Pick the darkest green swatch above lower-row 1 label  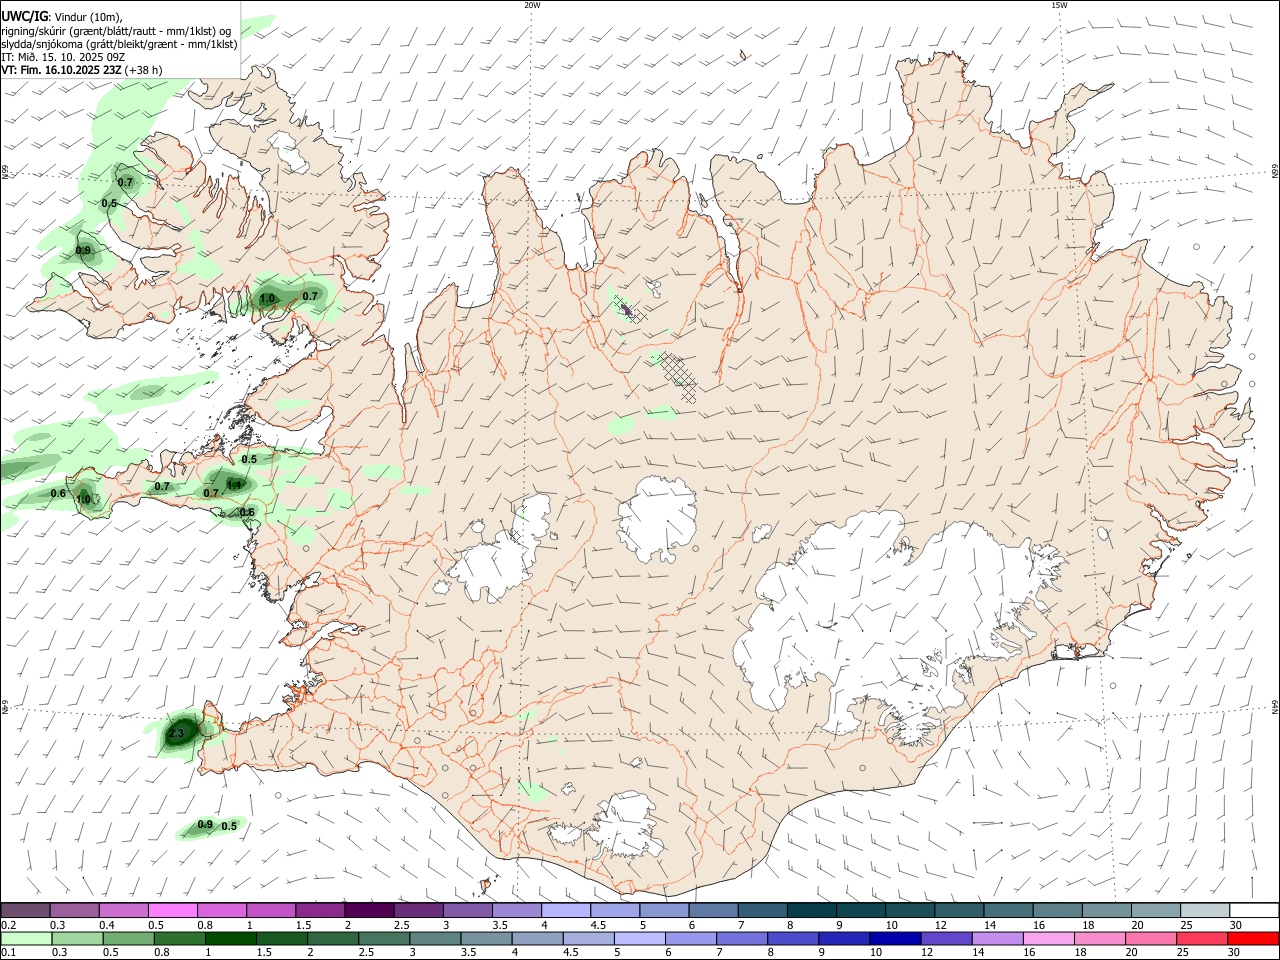[x=230, y=939]
